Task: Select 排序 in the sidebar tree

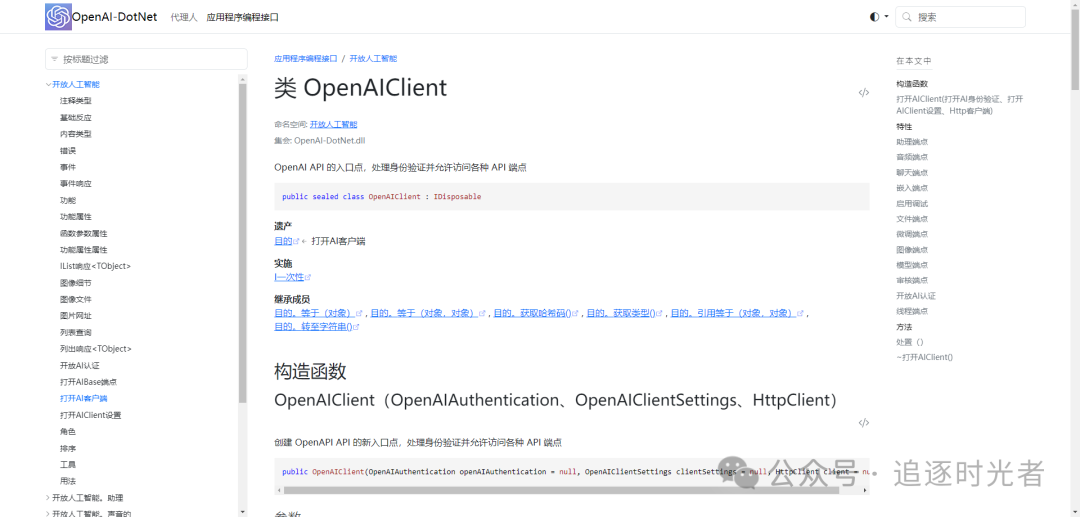Action: [x=68, y=448]
